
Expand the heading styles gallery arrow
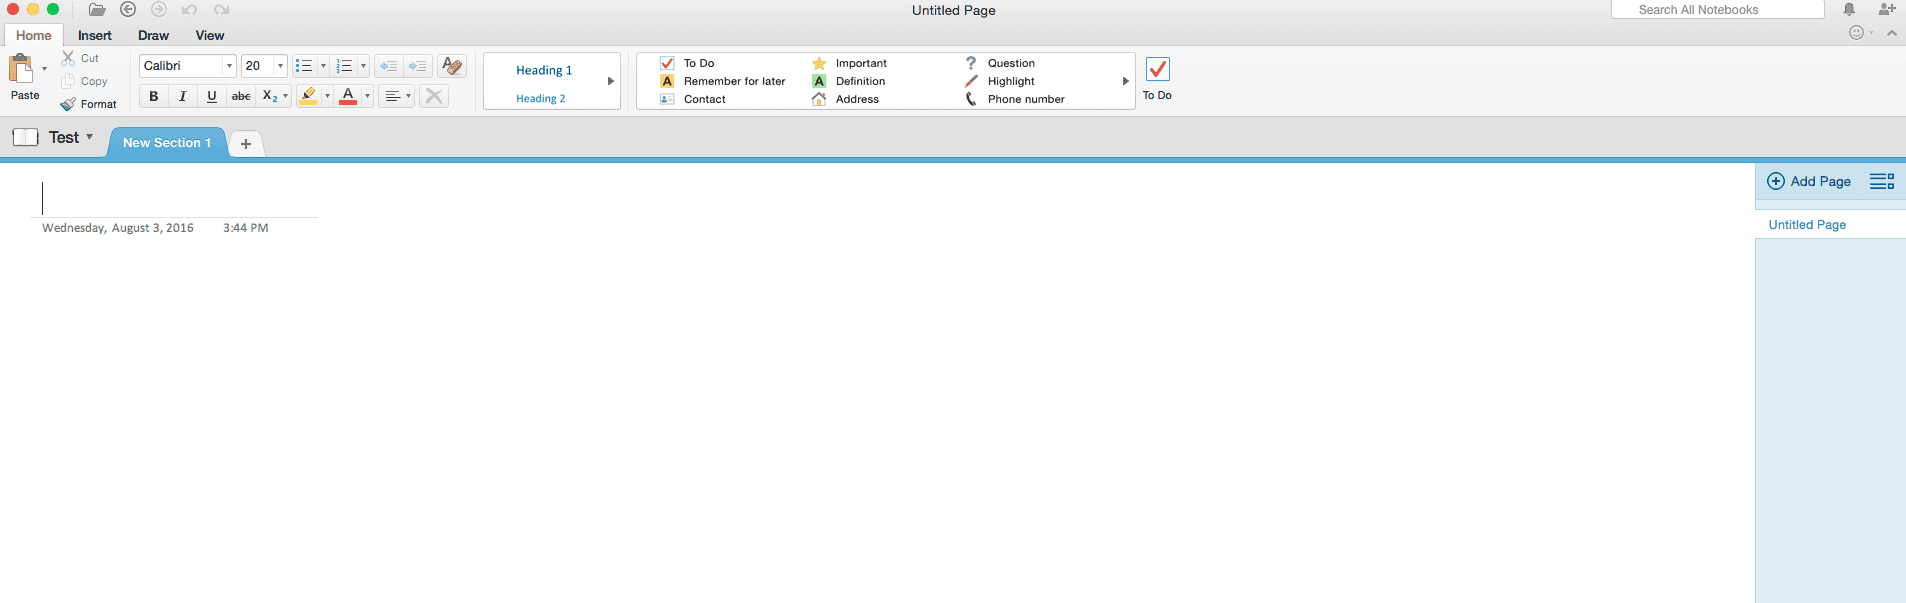point(610,81)
